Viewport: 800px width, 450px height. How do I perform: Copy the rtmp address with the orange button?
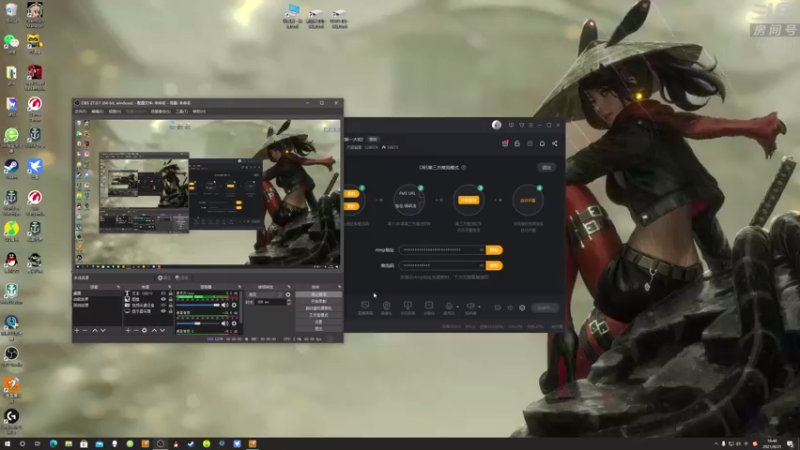tap(494, 250)
